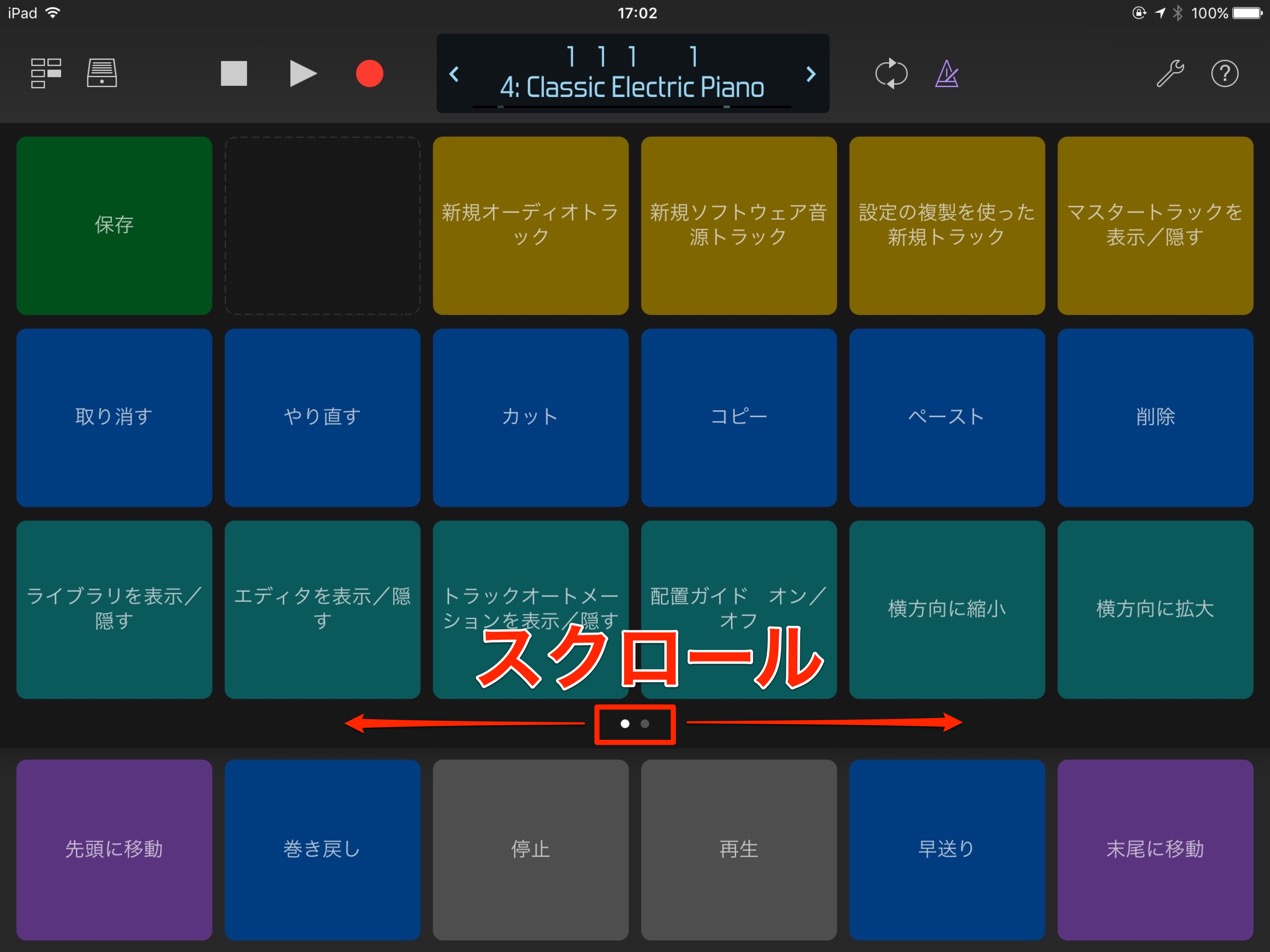1270x952 pixels.
Task: Tap the battery 100% status indicator
Action: click(x=1226, y=13)
